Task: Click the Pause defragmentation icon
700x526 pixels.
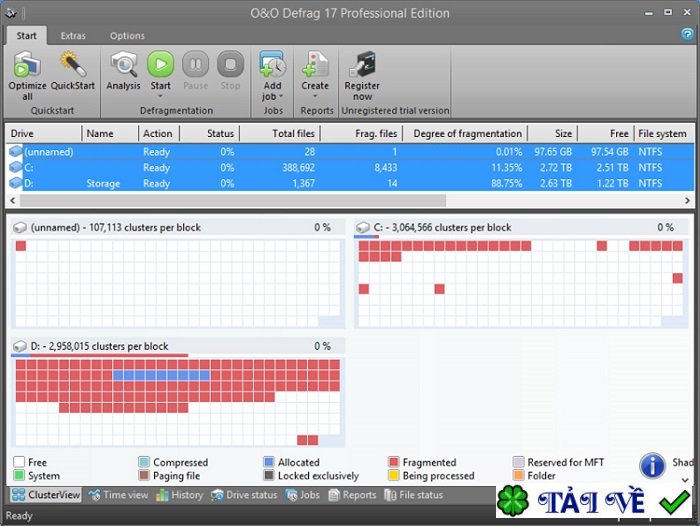Action: coord(196,64)
